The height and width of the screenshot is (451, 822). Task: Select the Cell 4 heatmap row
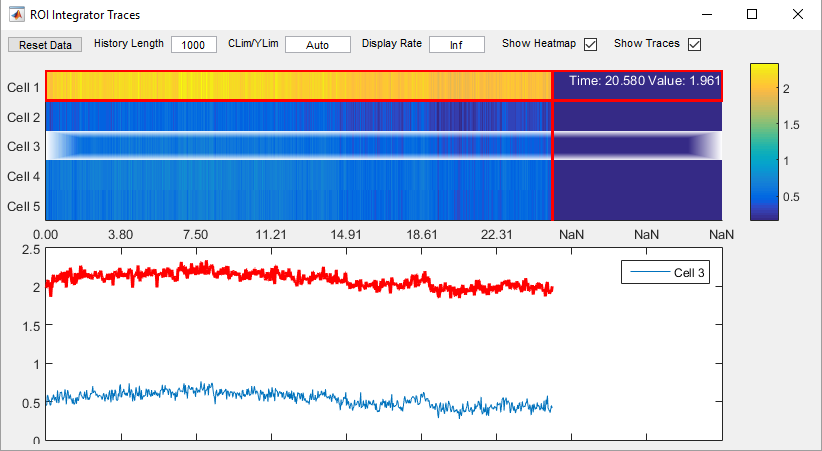pos(298,176)
